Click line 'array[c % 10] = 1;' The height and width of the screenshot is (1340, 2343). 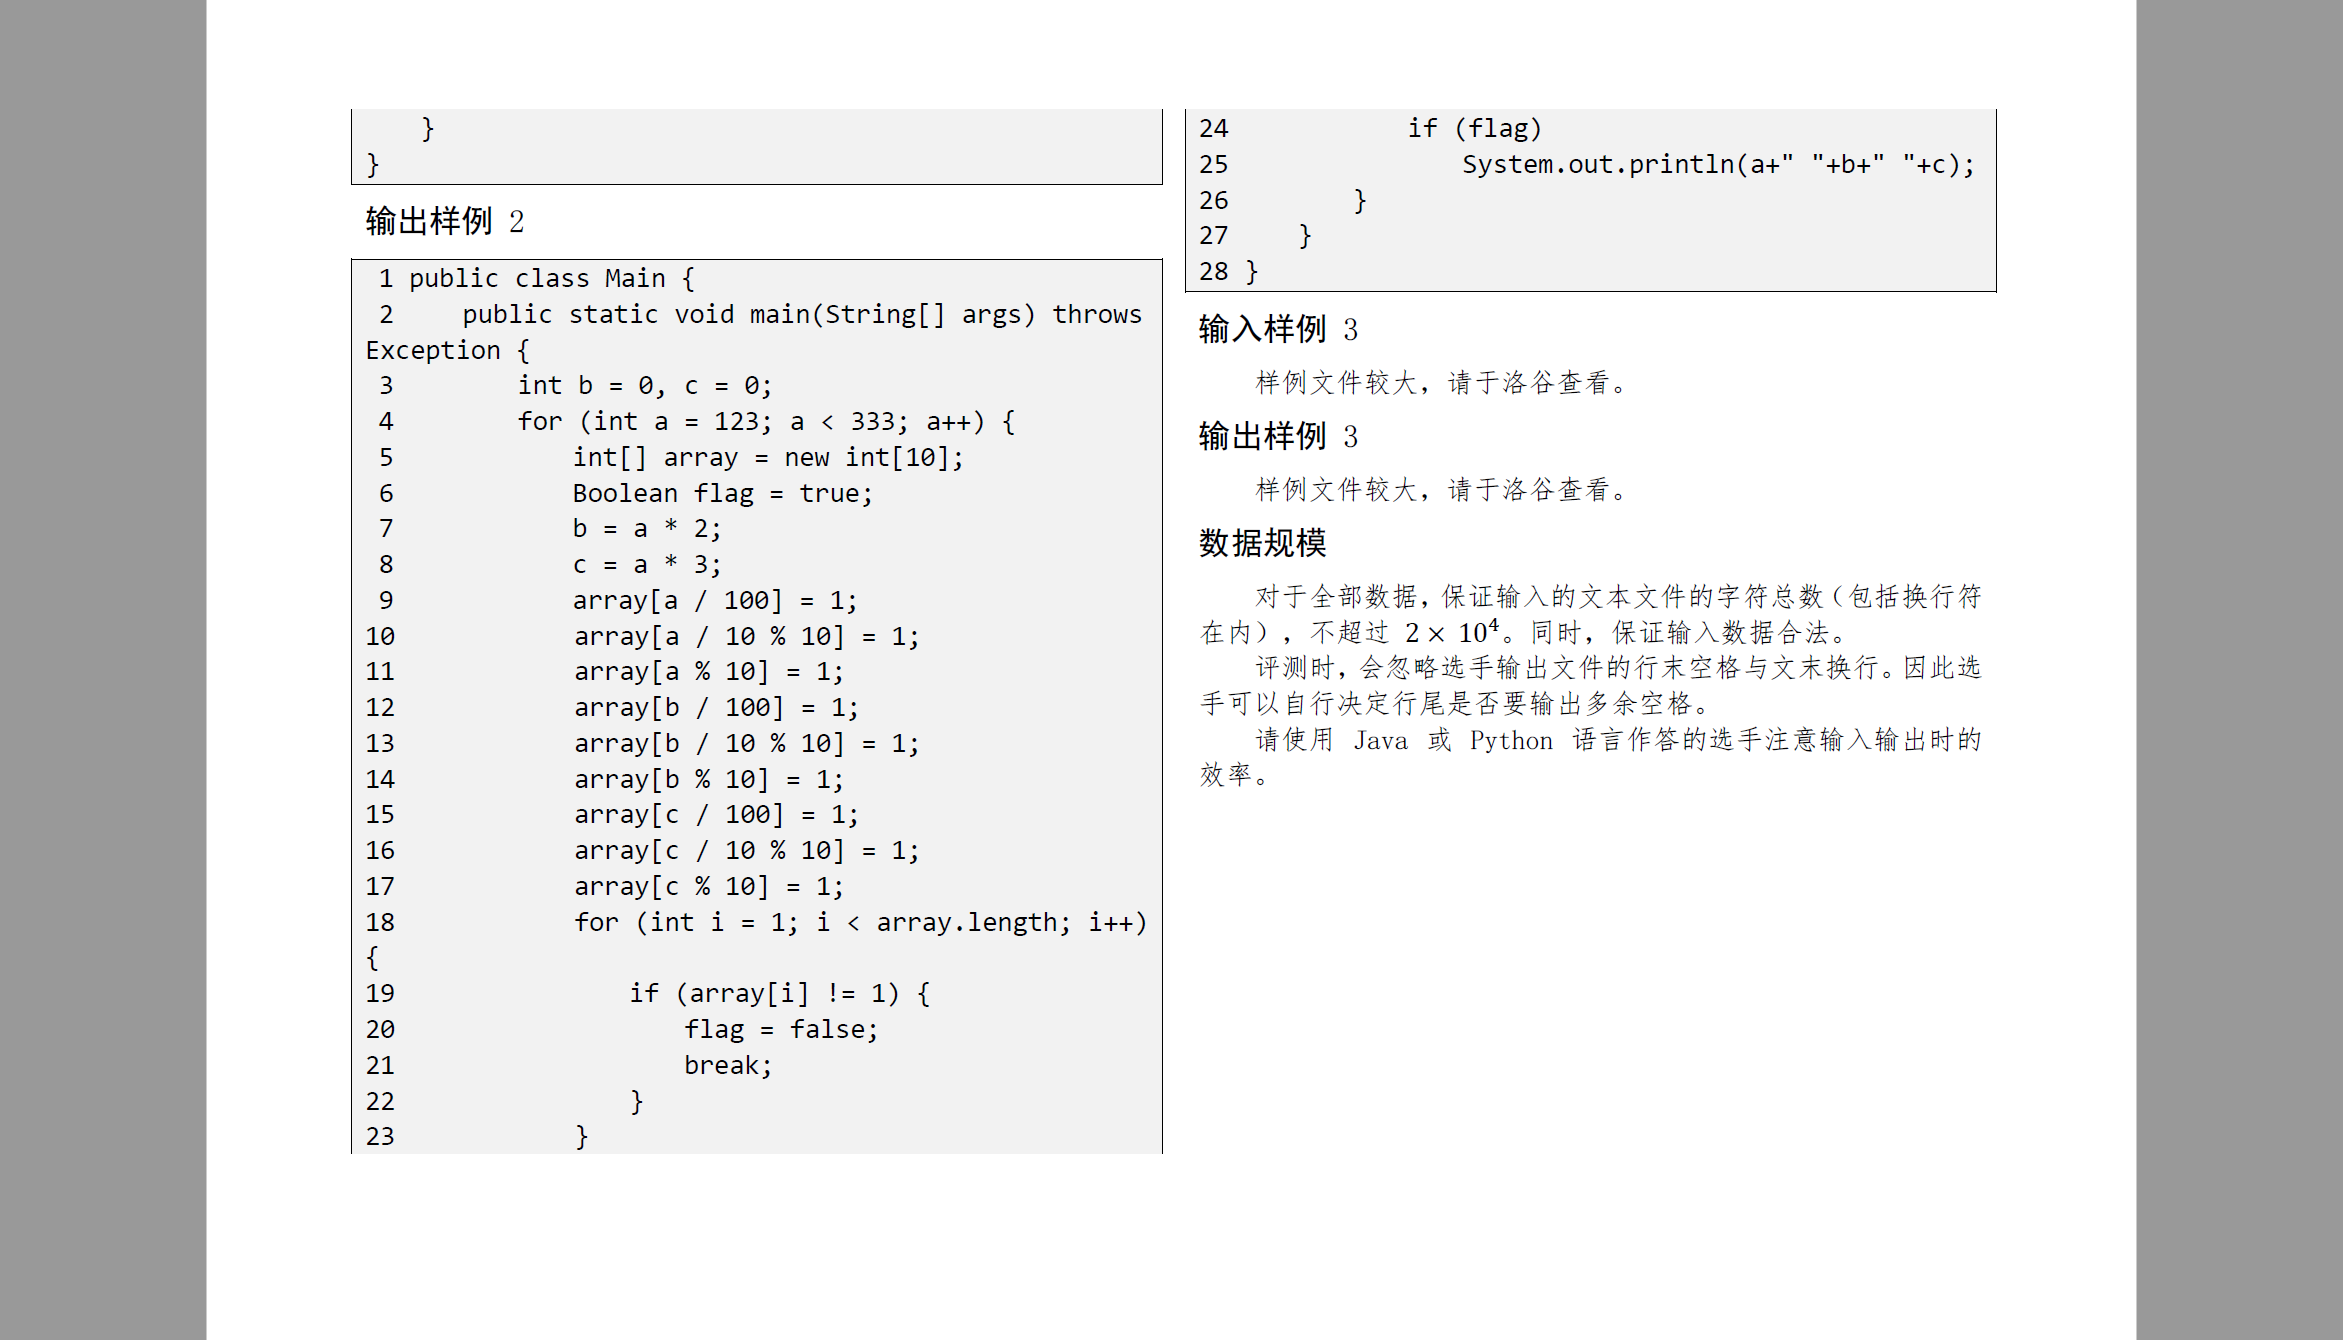[708, 887]
